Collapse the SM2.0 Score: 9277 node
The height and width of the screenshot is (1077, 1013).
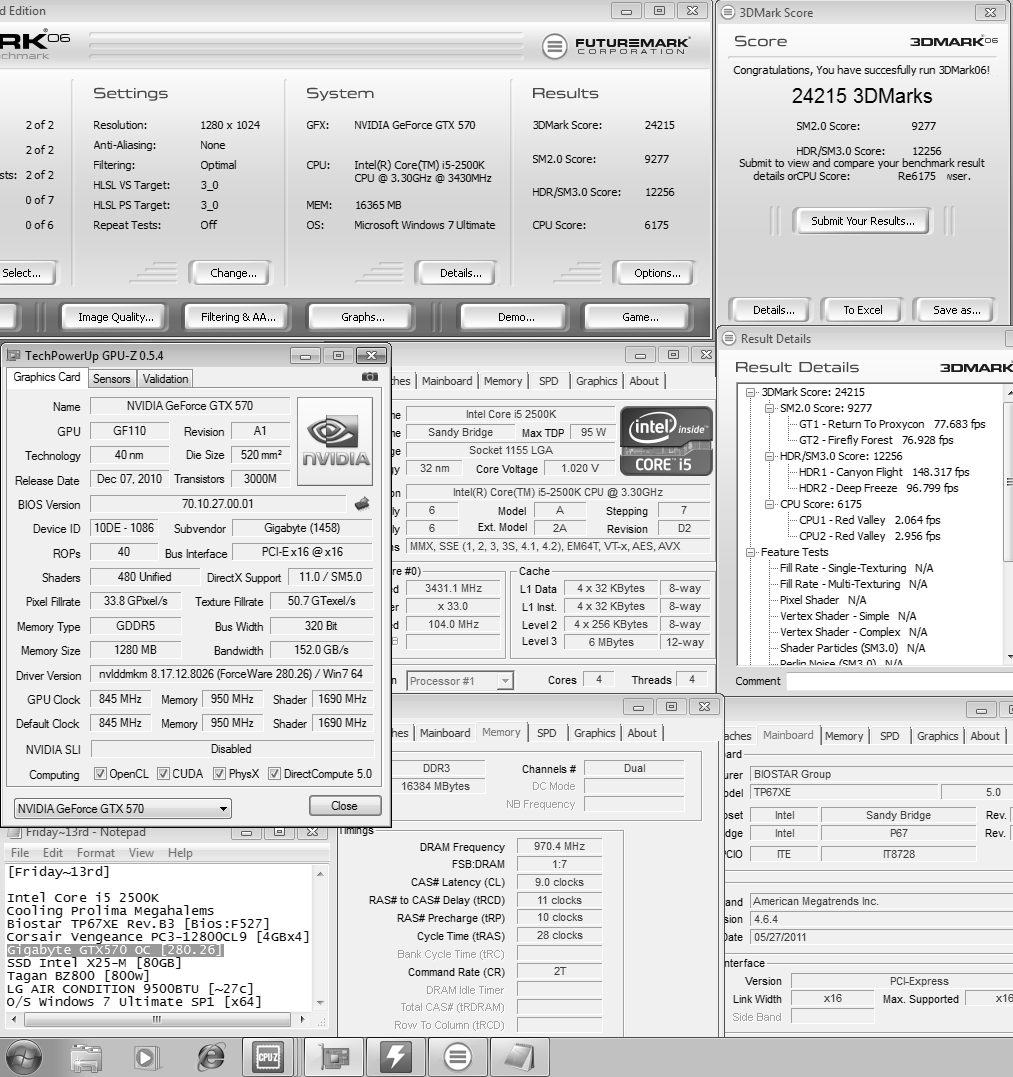769,408
